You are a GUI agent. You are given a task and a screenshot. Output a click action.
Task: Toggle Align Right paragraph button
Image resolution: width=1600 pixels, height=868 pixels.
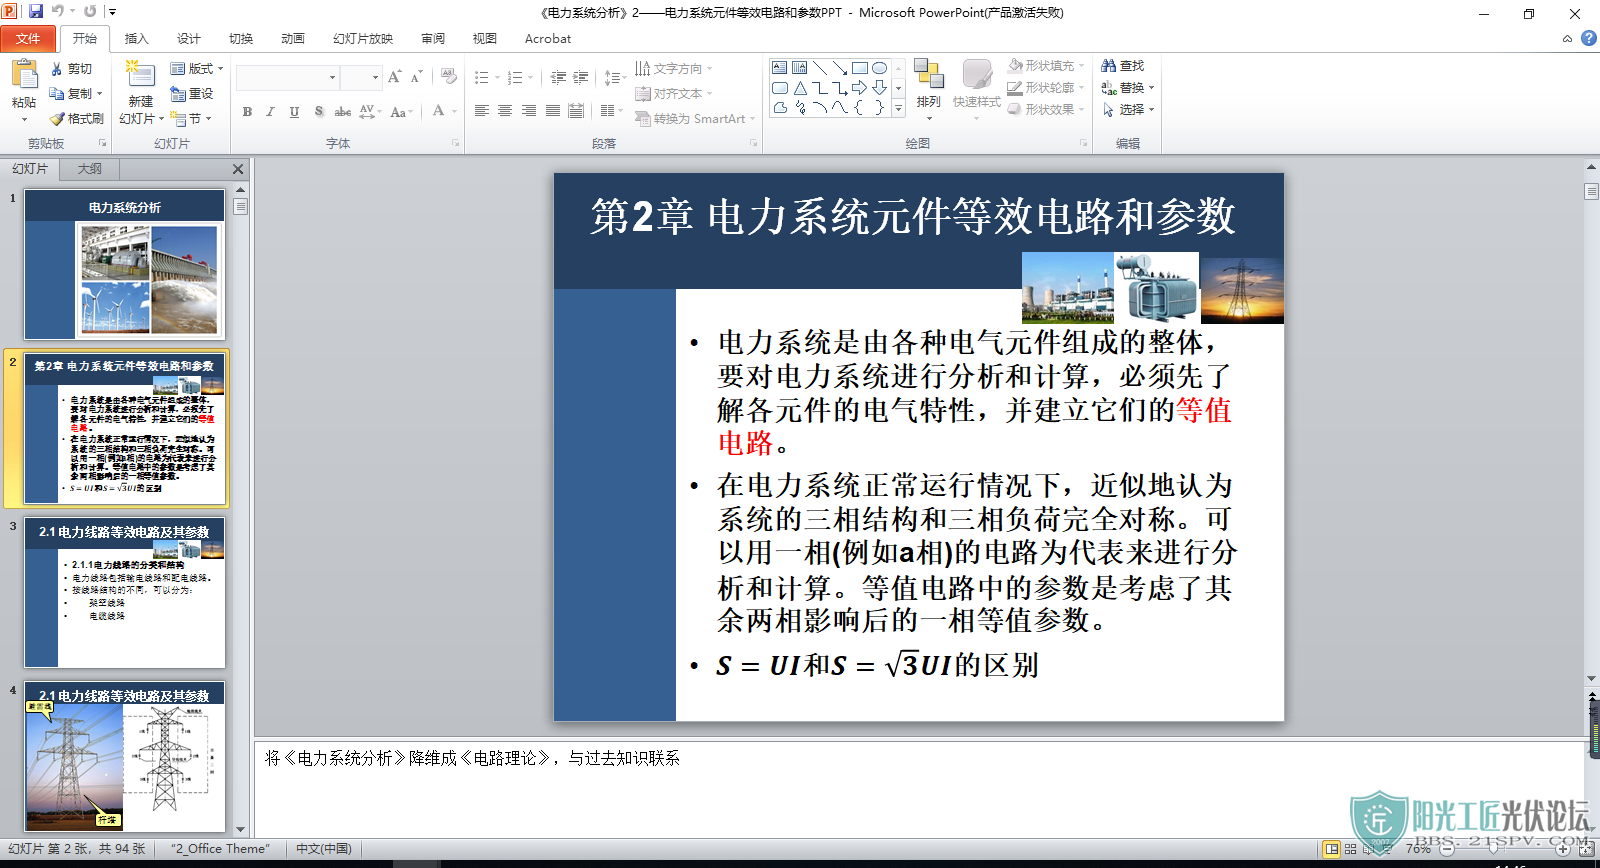point(529,111)
